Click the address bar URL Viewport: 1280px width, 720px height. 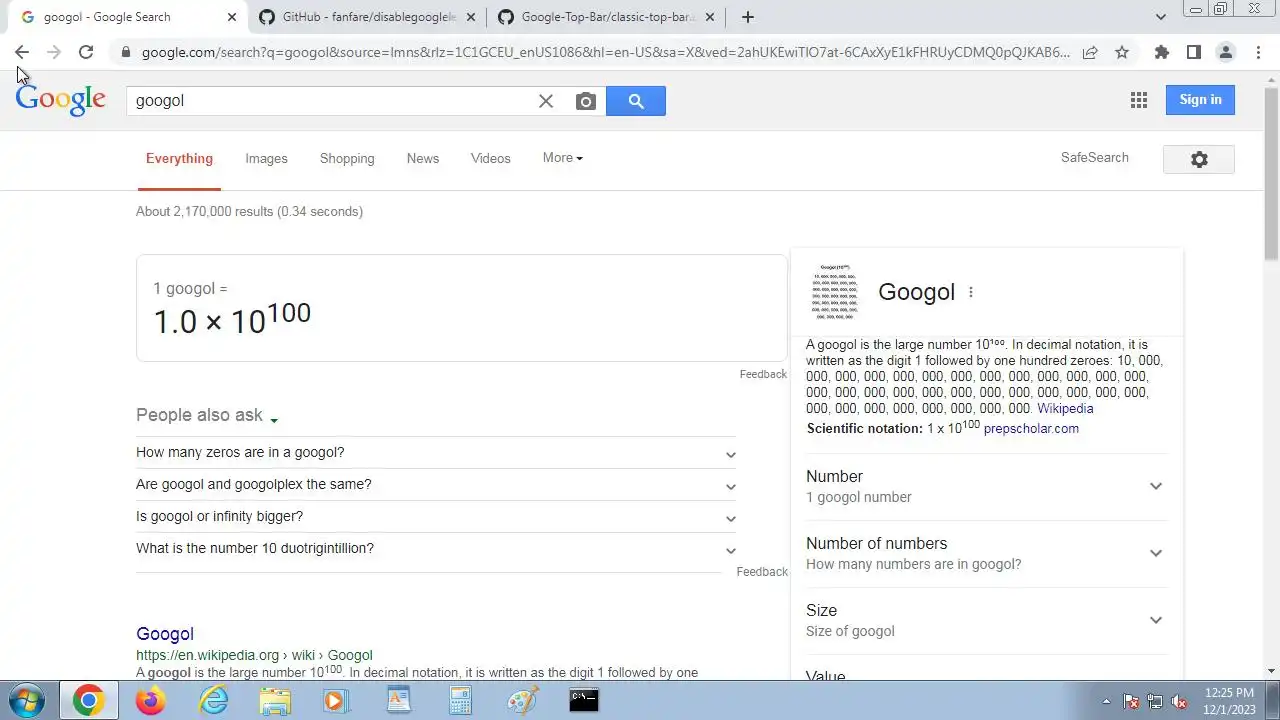[x=605, y=52]
